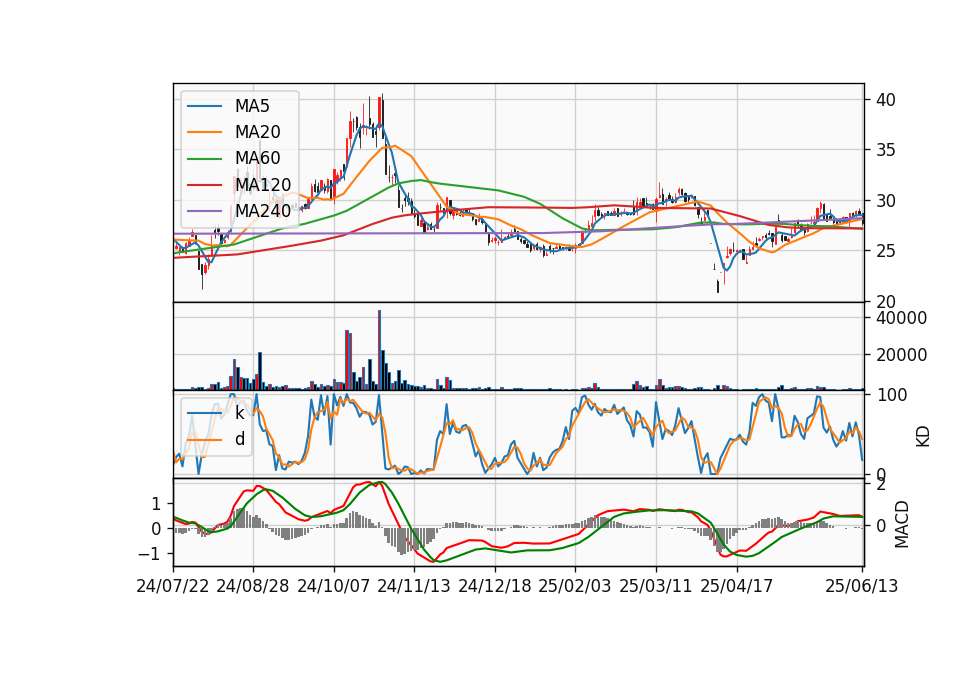Click the MA5 legend label

pos(252,106)
